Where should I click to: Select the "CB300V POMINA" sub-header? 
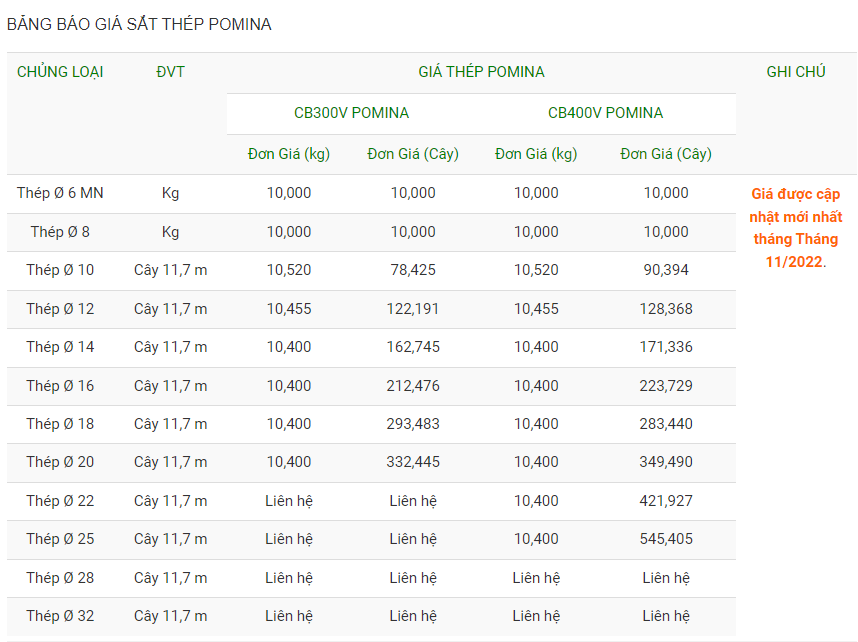(x=351, y=113)
